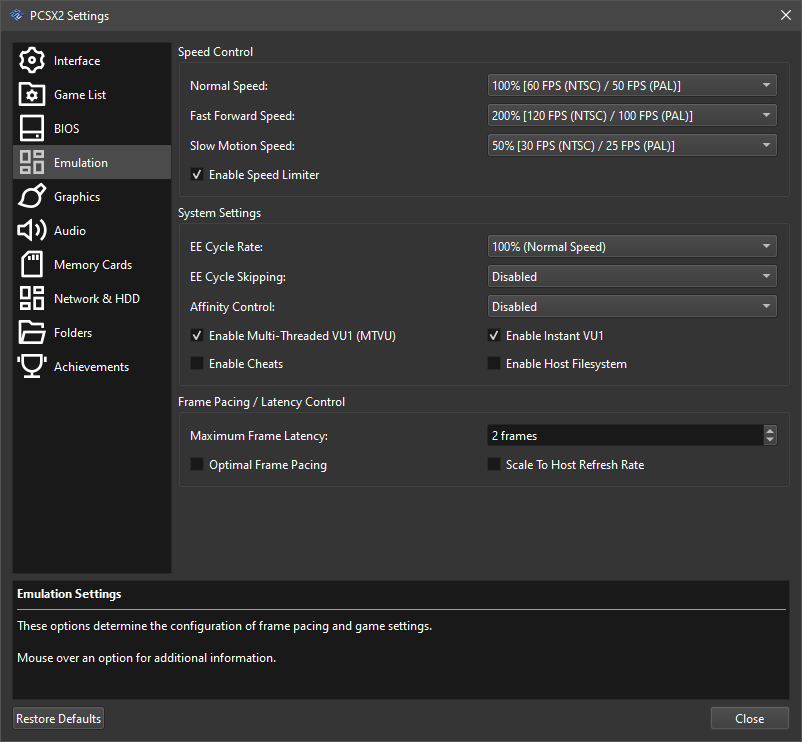This screenshot has width=802, height=742.
Task: Open the Game List settings page
Action: pos(92,94)
